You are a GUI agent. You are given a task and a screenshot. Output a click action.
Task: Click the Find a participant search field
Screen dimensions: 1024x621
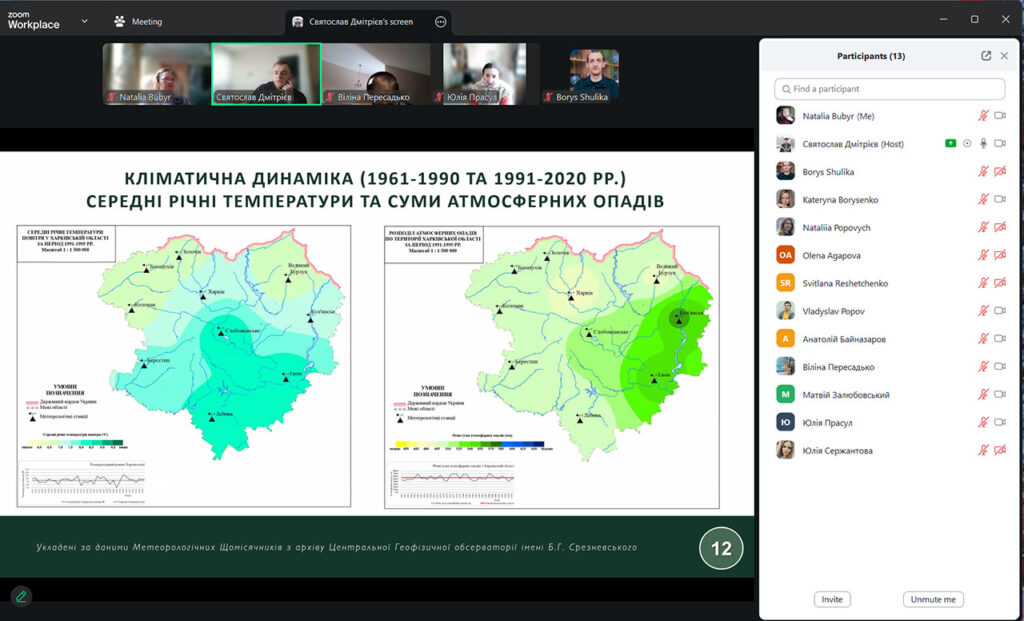pyautogui.click(x=875, y=89)
